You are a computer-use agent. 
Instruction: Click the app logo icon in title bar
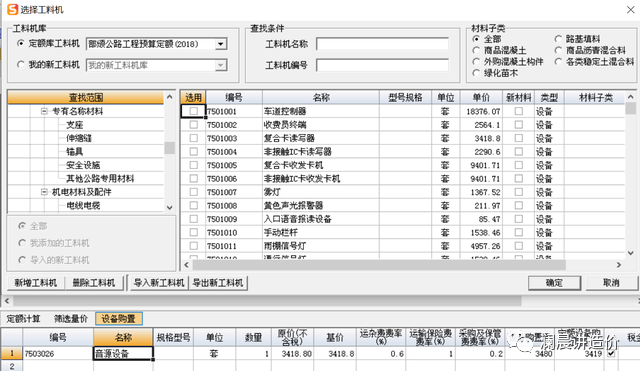point(13,9)
